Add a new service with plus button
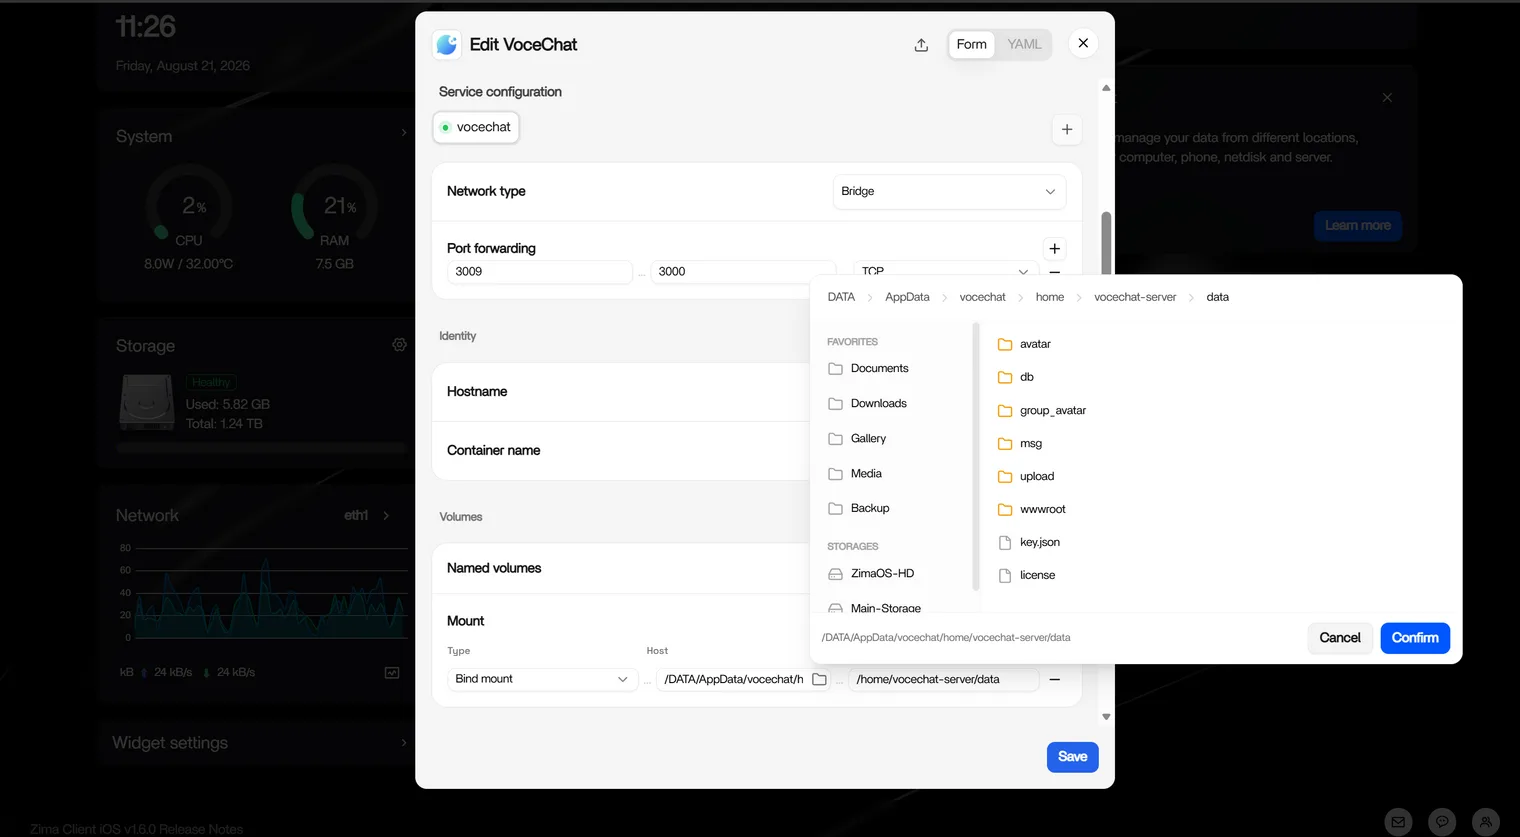Viewport: 1520px width, 837px height. [x=1067, y=129]
